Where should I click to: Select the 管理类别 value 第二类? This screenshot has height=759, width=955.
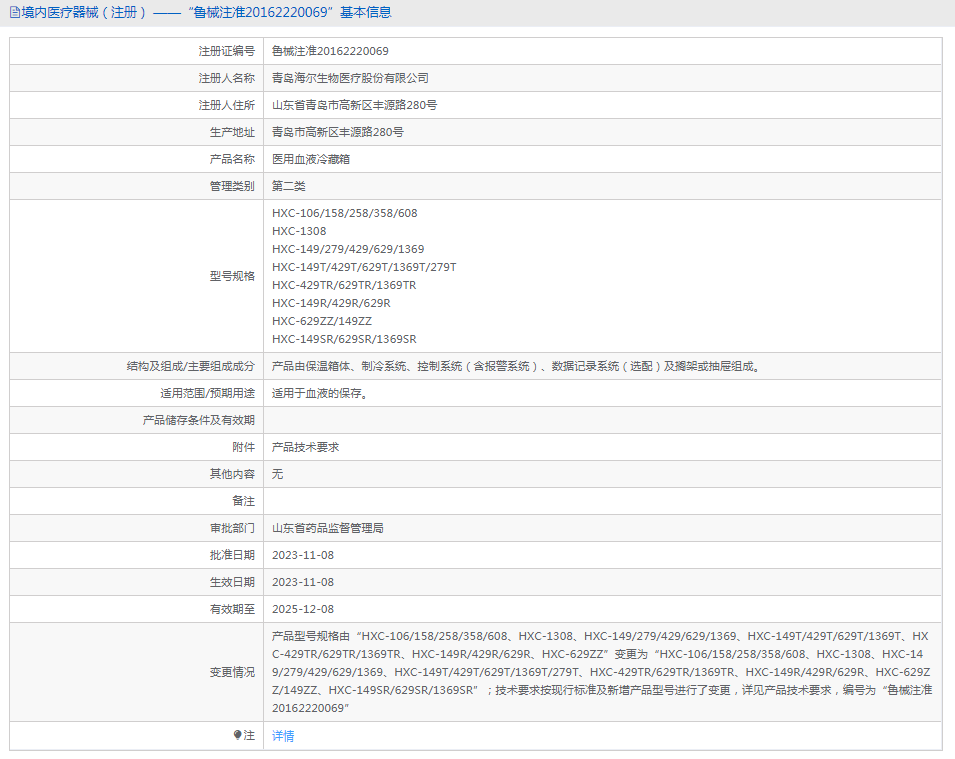click(x=291, y=185)
